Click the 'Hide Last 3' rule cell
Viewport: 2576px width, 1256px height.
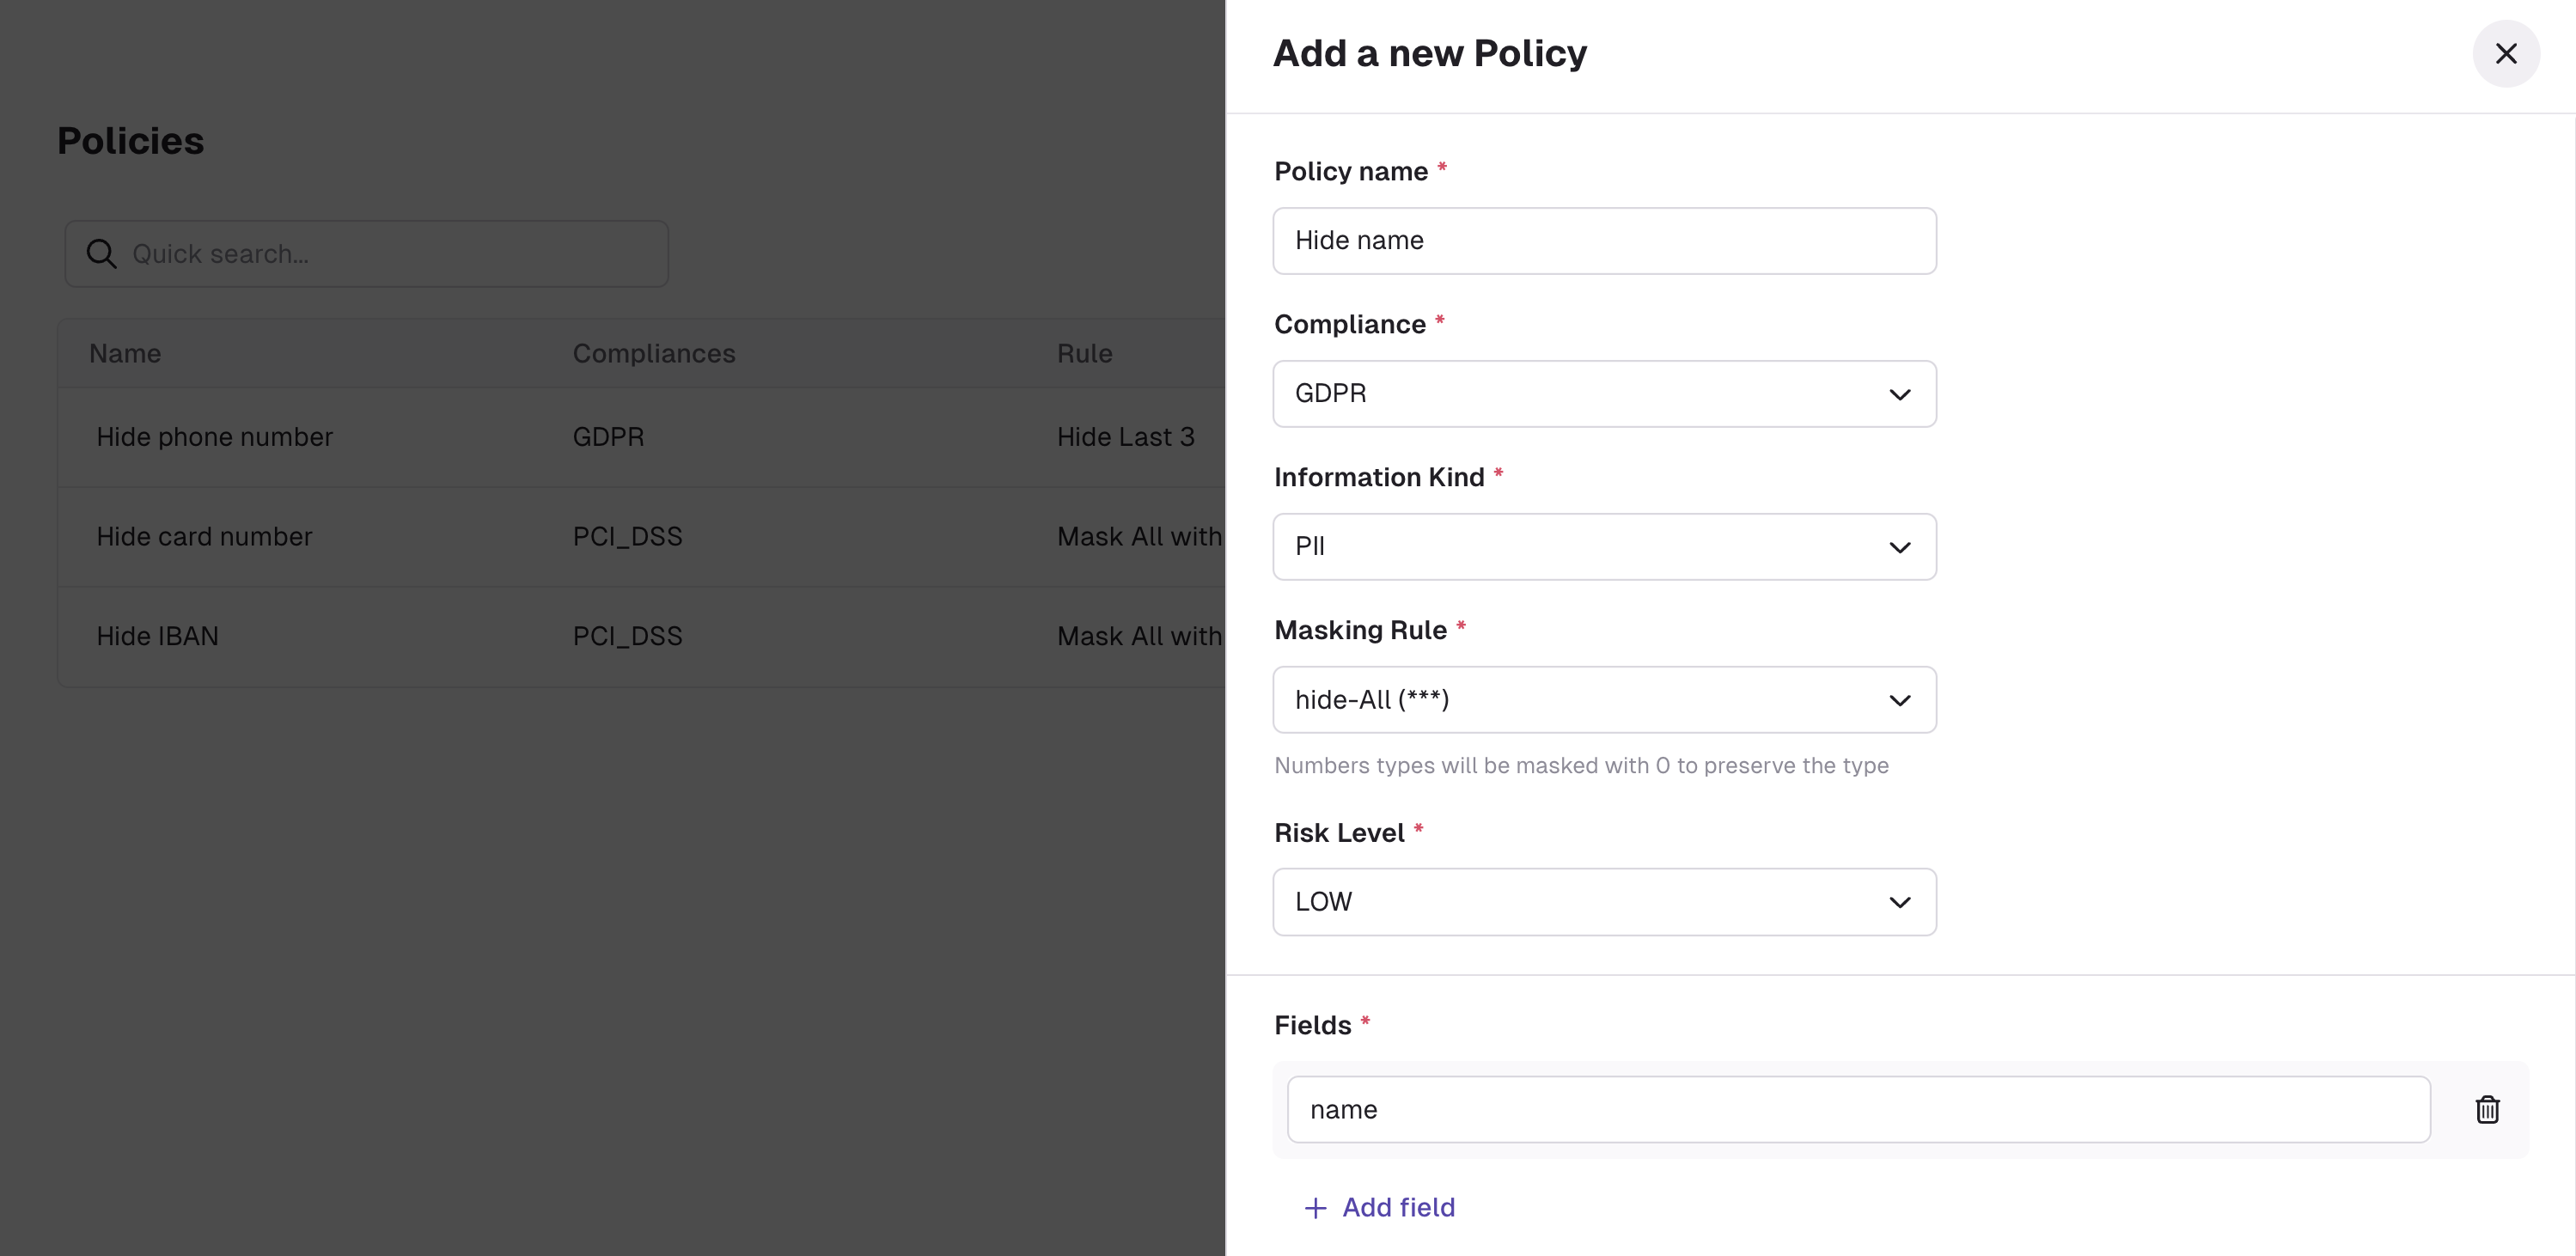[x=1125, y=437]
